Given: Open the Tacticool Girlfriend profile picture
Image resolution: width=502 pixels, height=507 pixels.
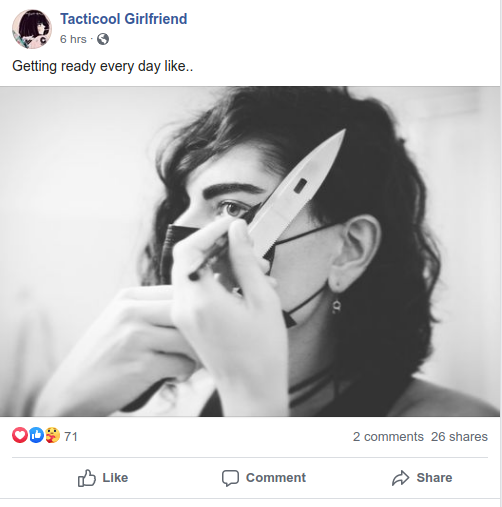Looking at the screenshot, I should pos(32,29).
